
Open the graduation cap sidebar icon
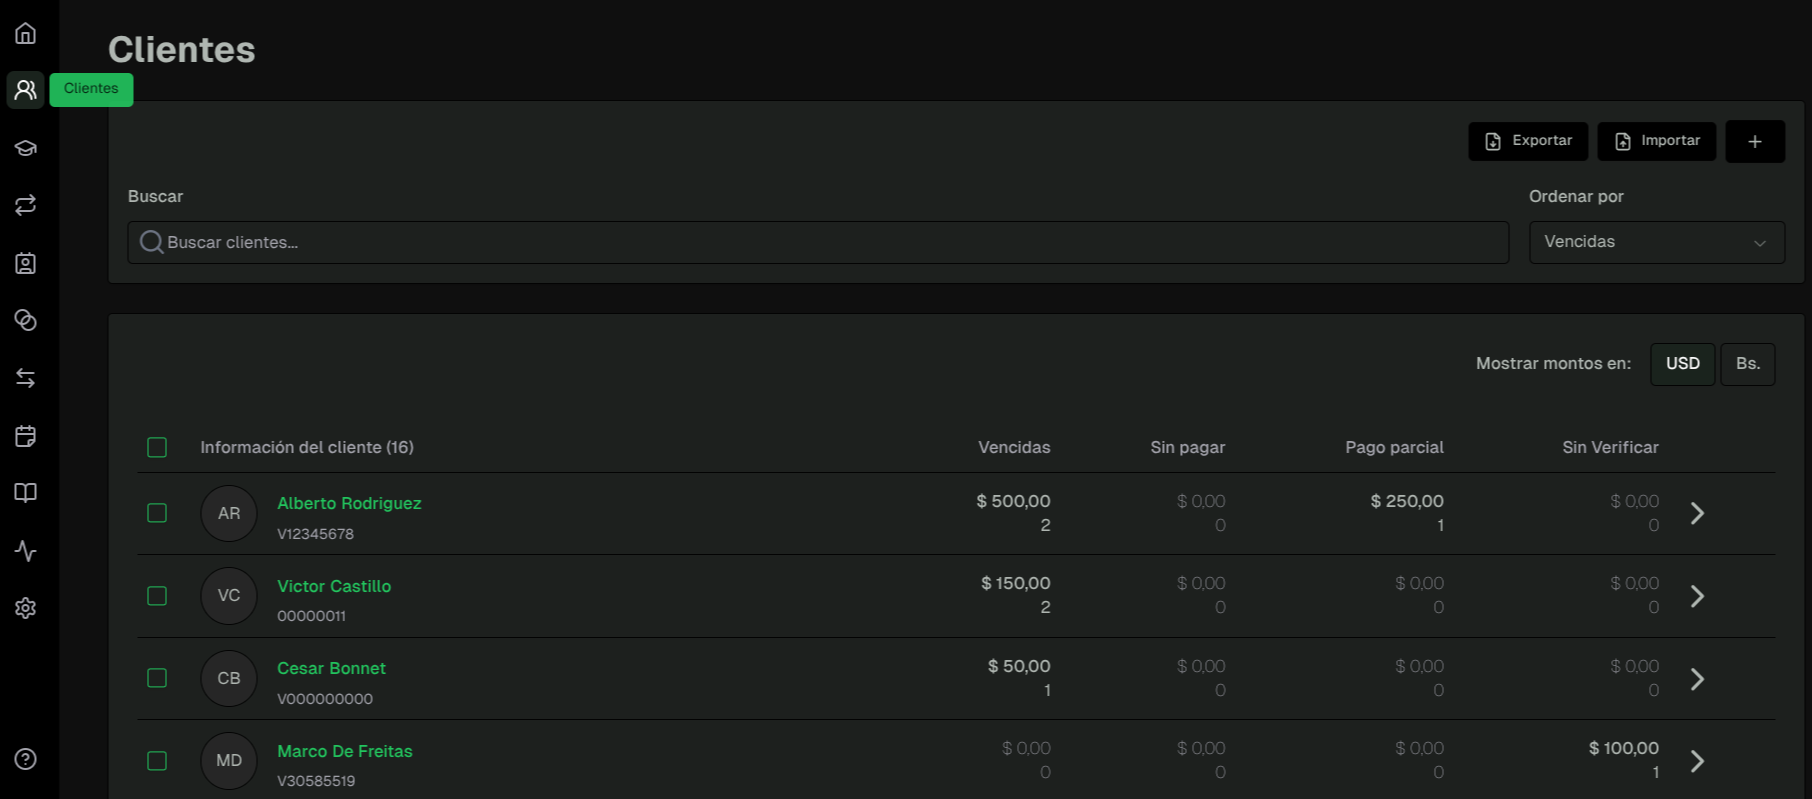coord(26,148)
